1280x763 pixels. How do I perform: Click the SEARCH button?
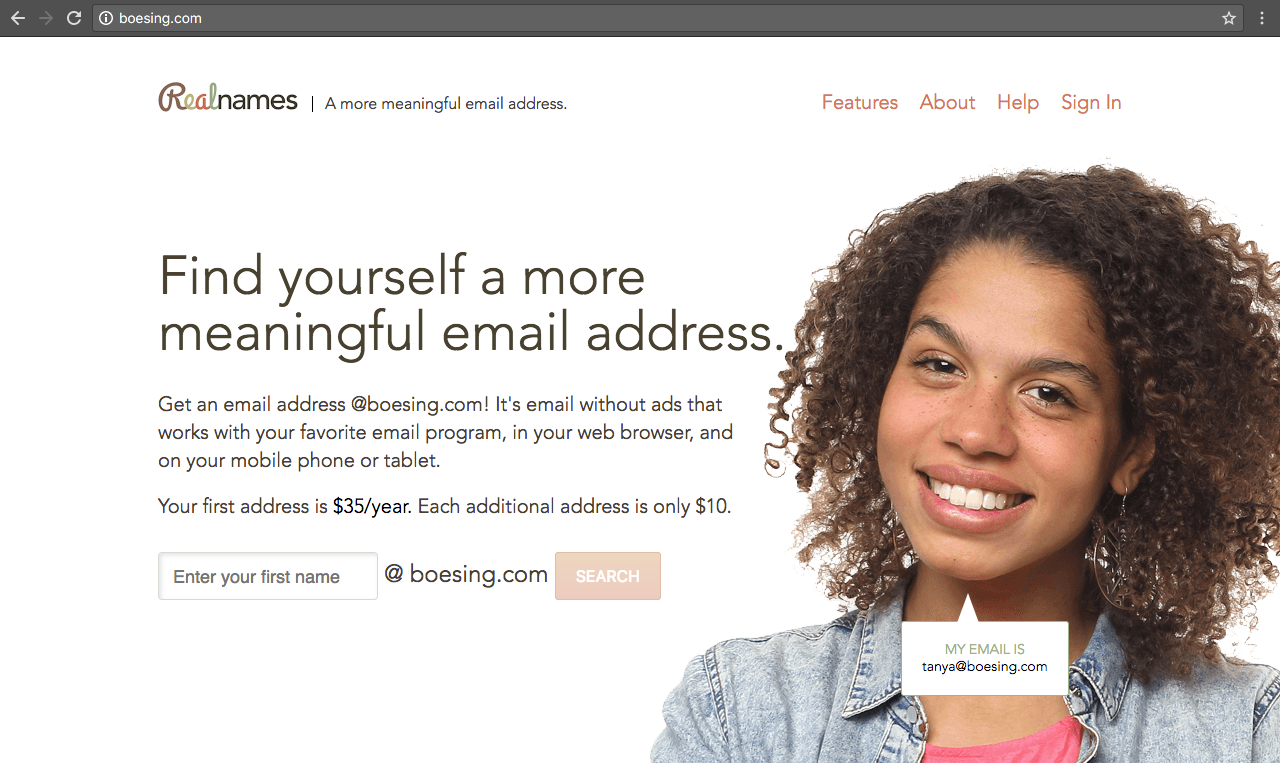[608, 576]
